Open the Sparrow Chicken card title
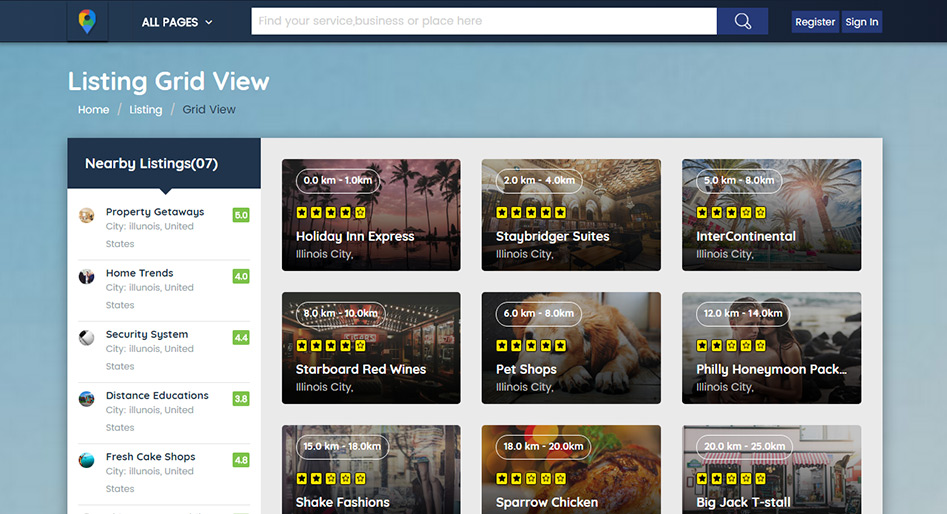Image resolution: width=947 pixels, height=514 pixels. (x=547, y=502)
